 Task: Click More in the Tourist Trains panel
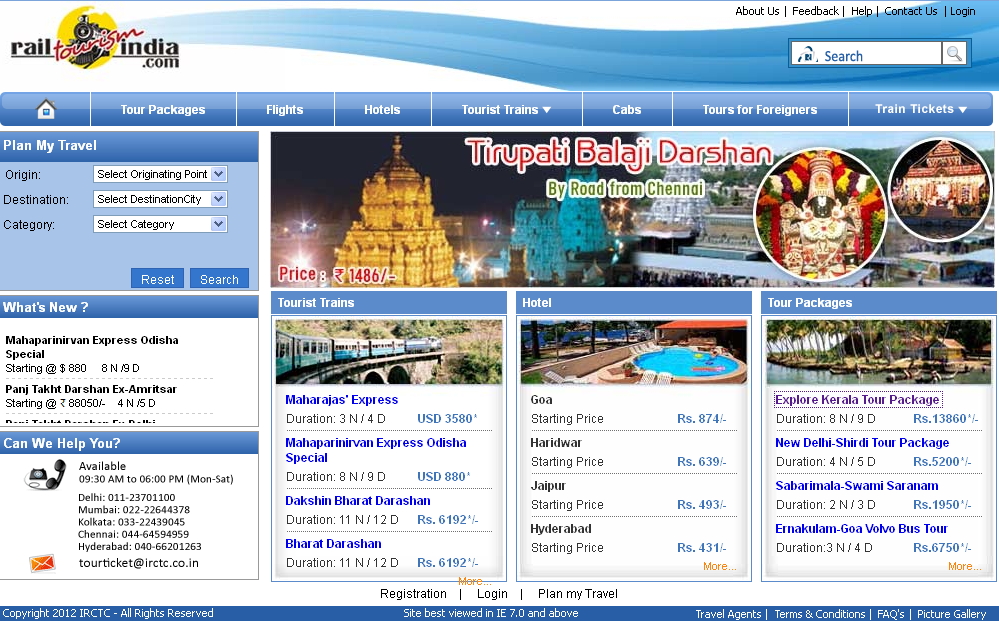[474, 581]
